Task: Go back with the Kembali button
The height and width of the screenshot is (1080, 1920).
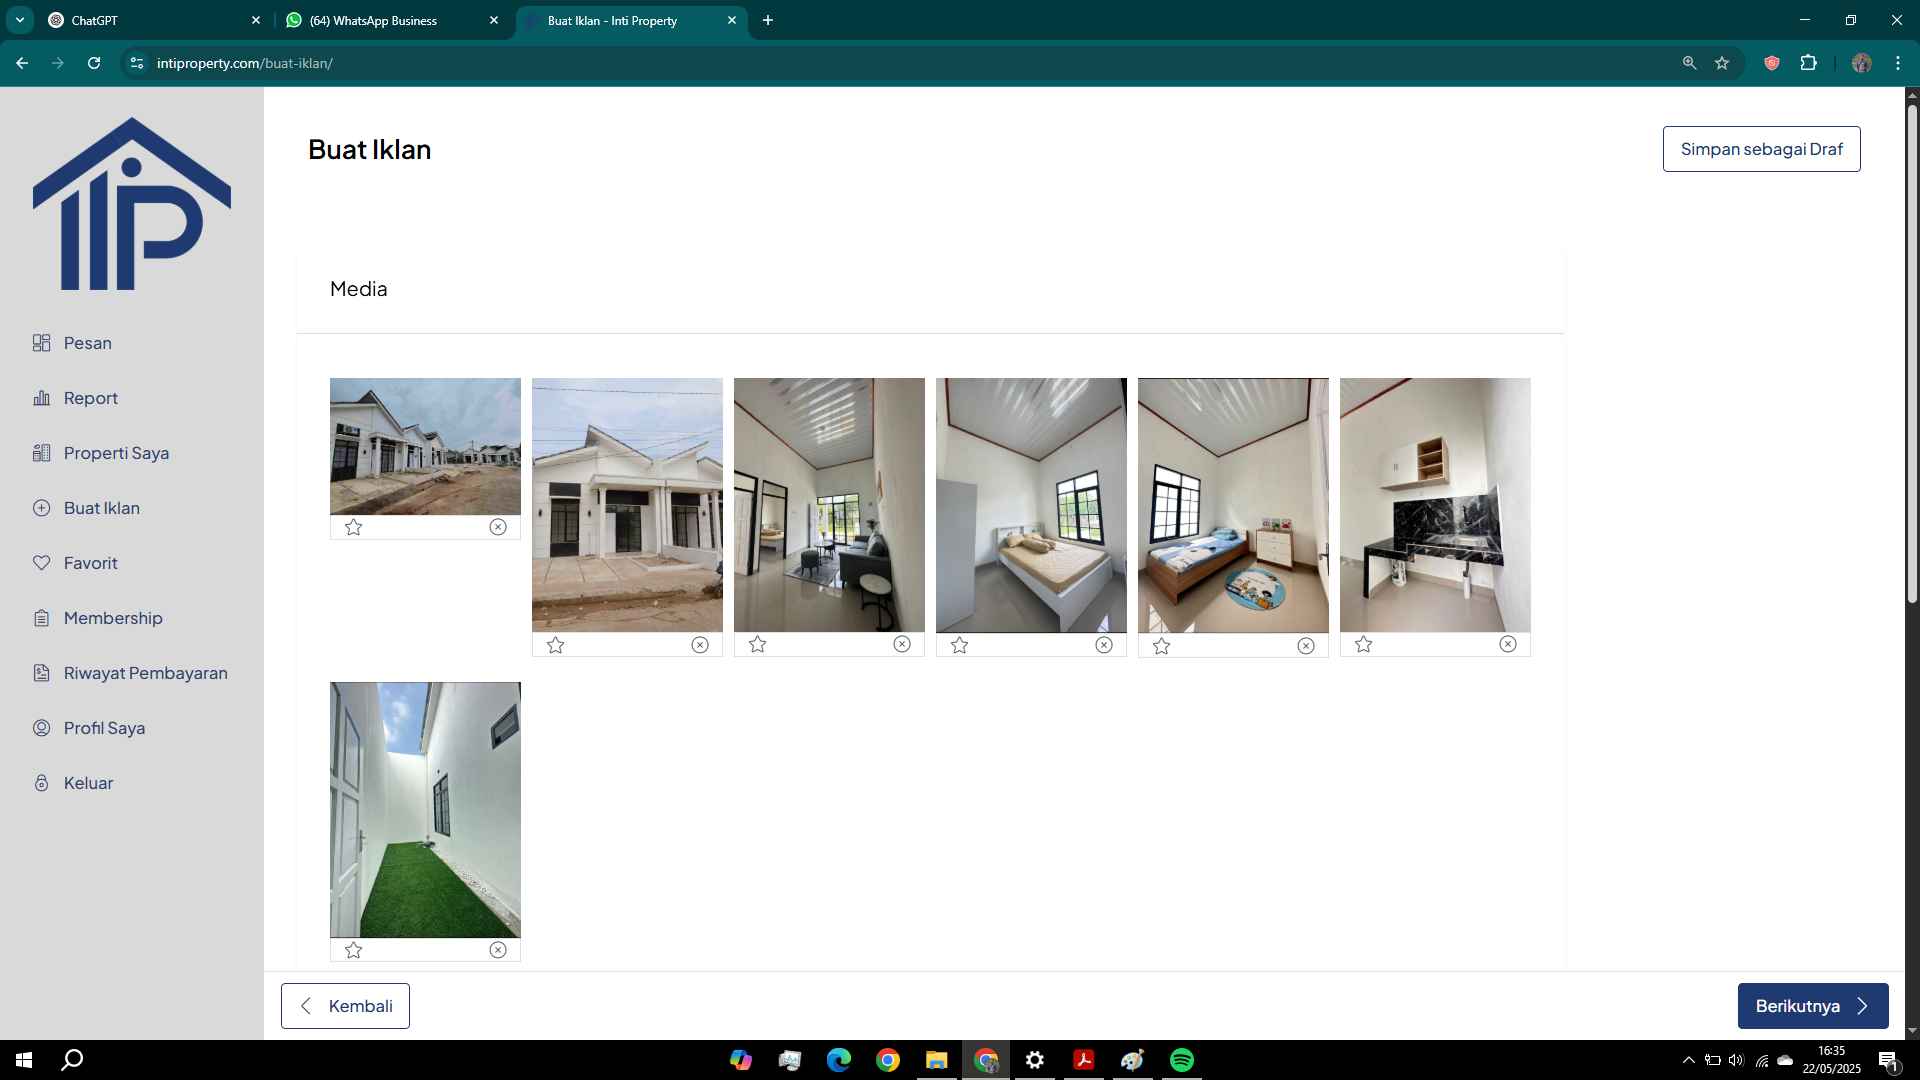Action: point(345,1006)
